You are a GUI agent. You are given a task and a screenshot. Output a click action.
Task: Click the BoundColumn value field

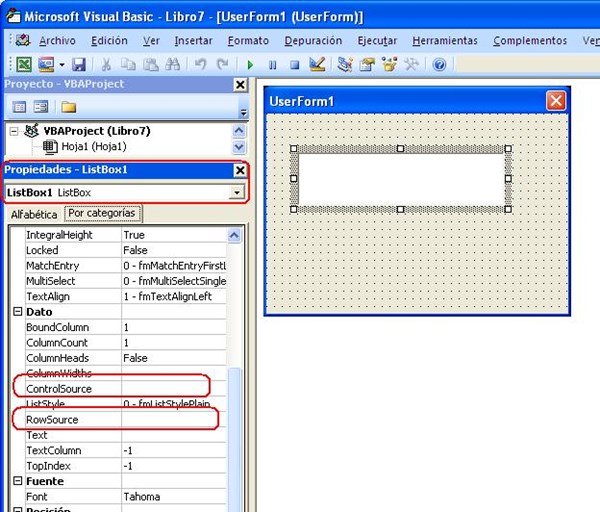pyautogui.click(x=174, y=328)
